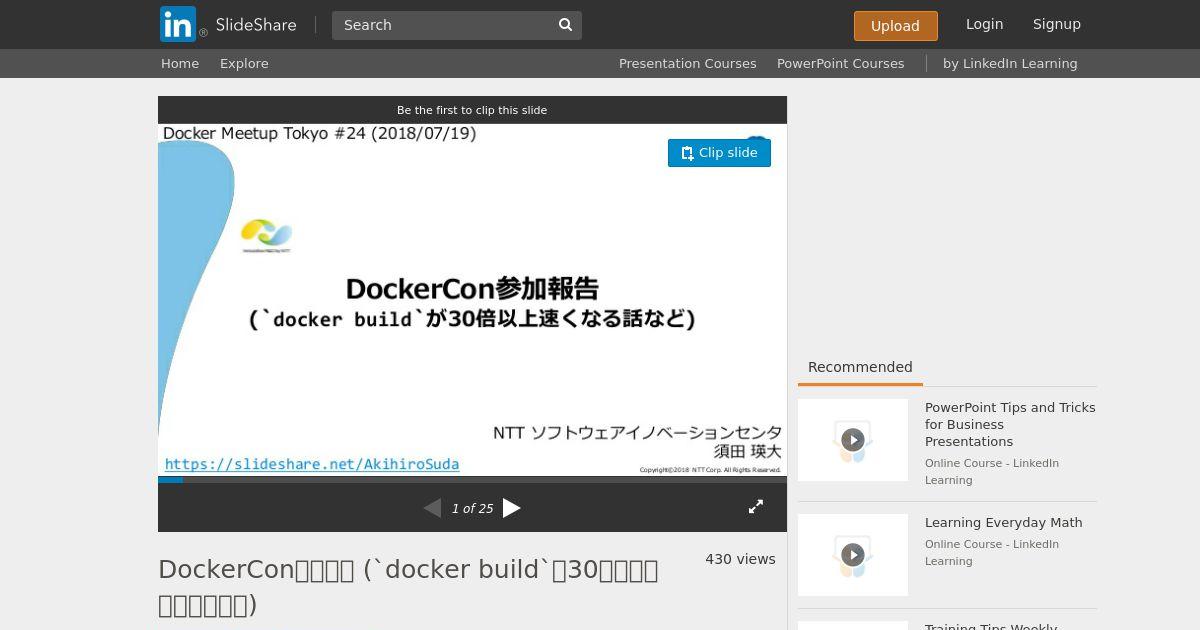Viewport: 1200px width, 630px height.
Task: Toggle fullscreen view icon
Action: pos(756,507)
